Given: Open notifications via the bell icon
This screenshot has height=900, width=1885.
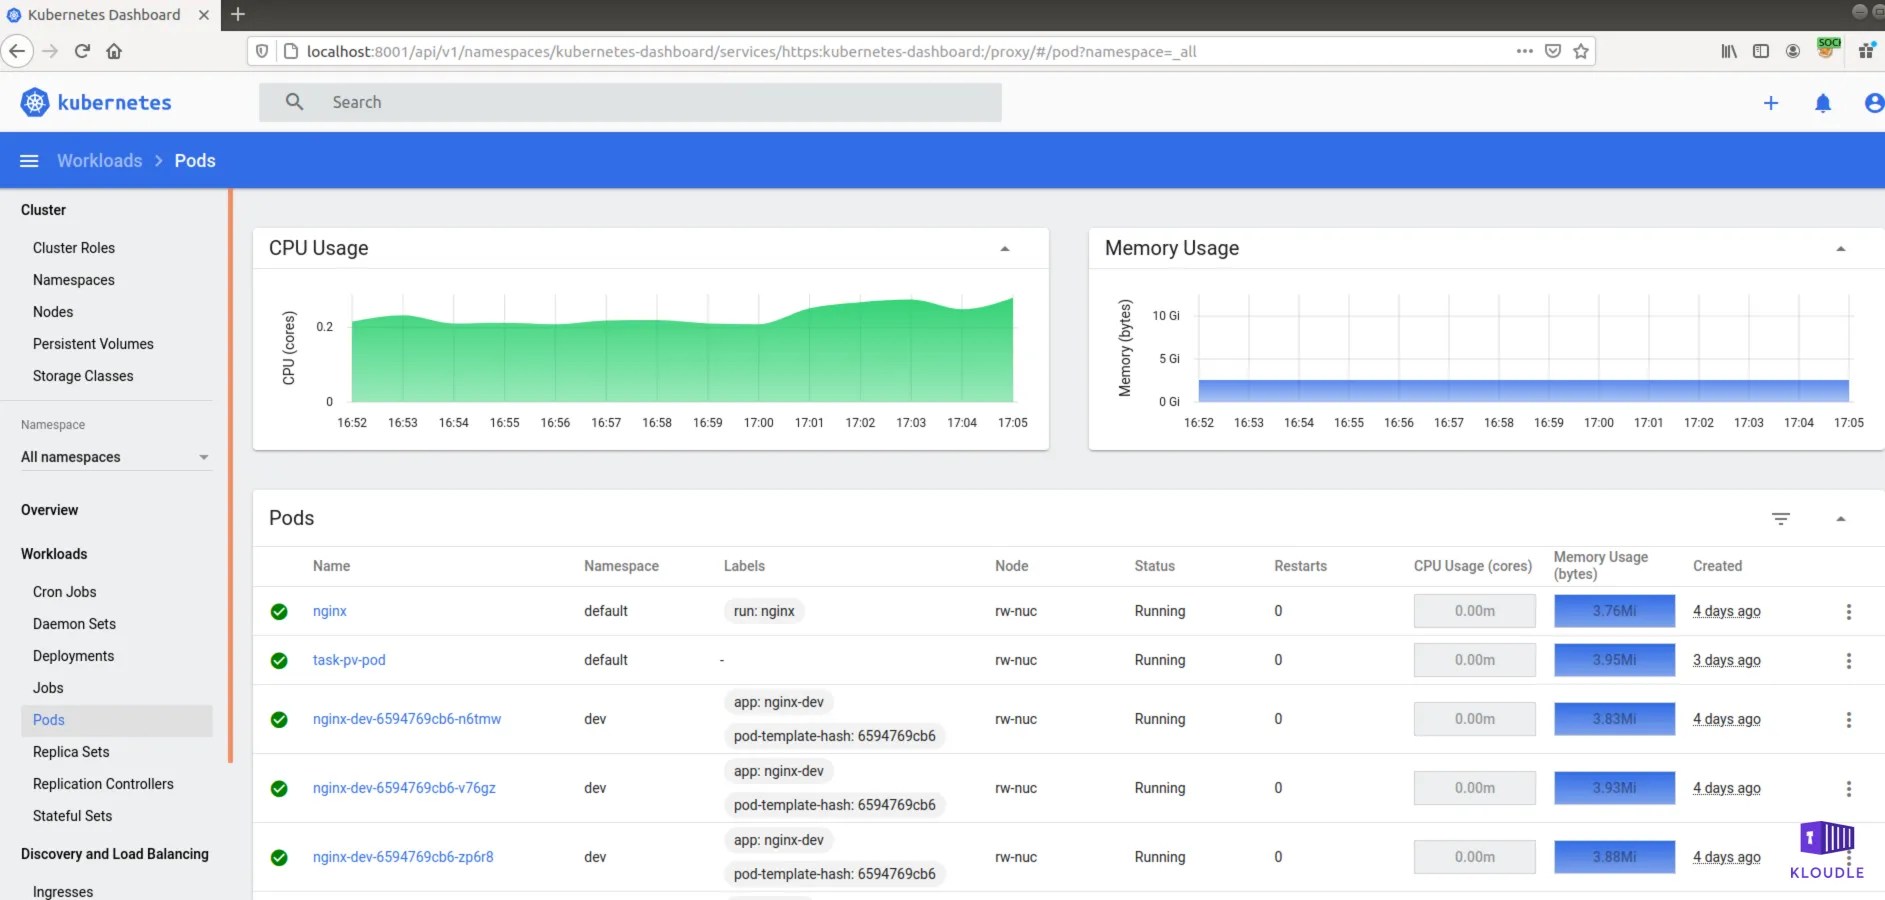Looking at the screenshot, I should [x=1822, y=103].
